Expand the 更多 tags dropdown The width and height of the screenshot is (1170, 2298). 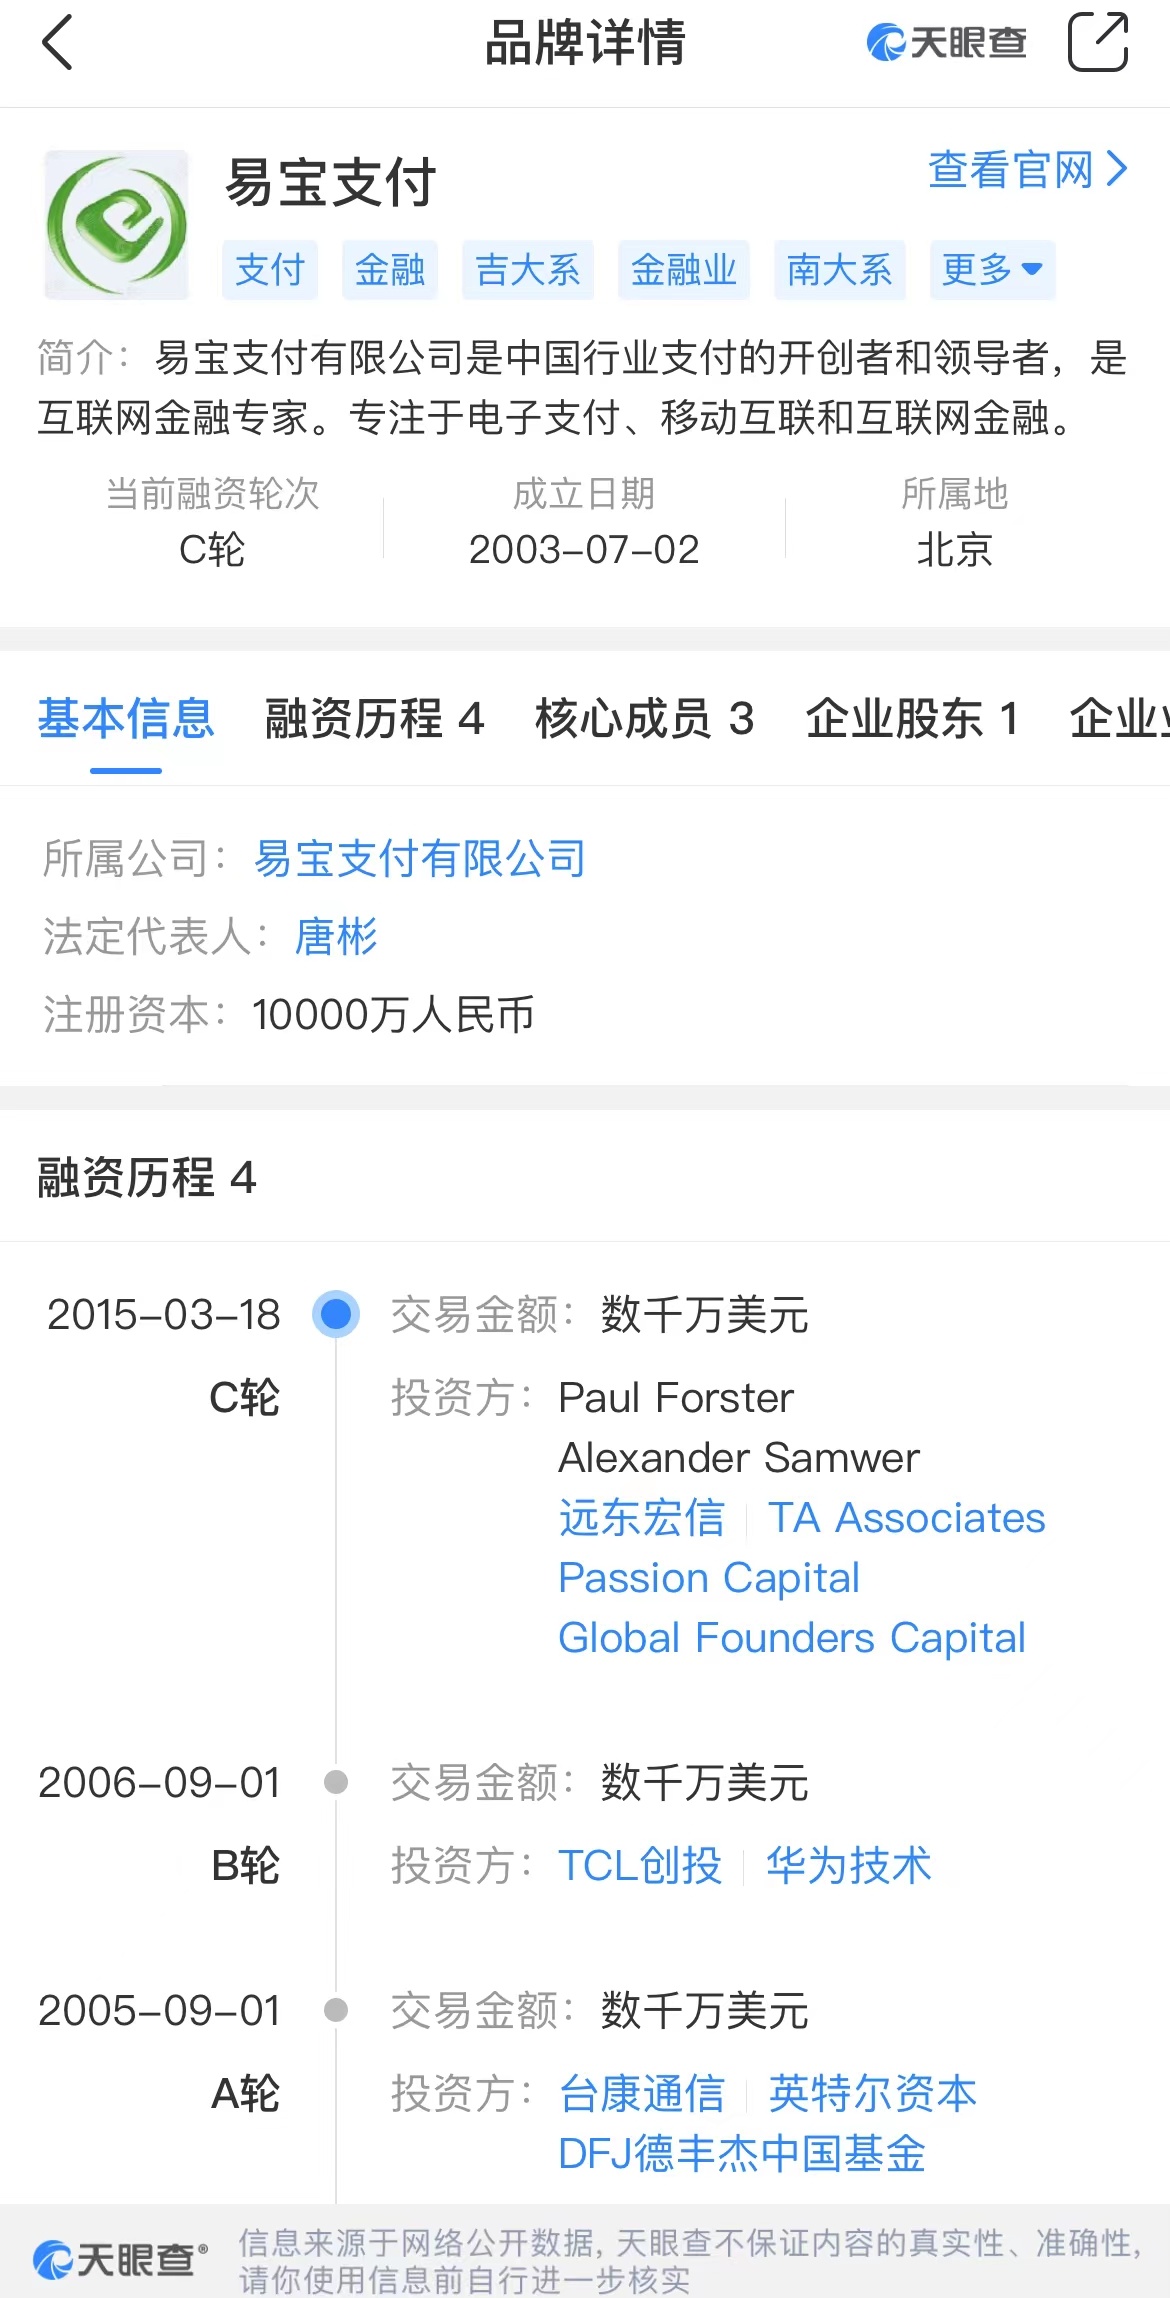point(992,270)
